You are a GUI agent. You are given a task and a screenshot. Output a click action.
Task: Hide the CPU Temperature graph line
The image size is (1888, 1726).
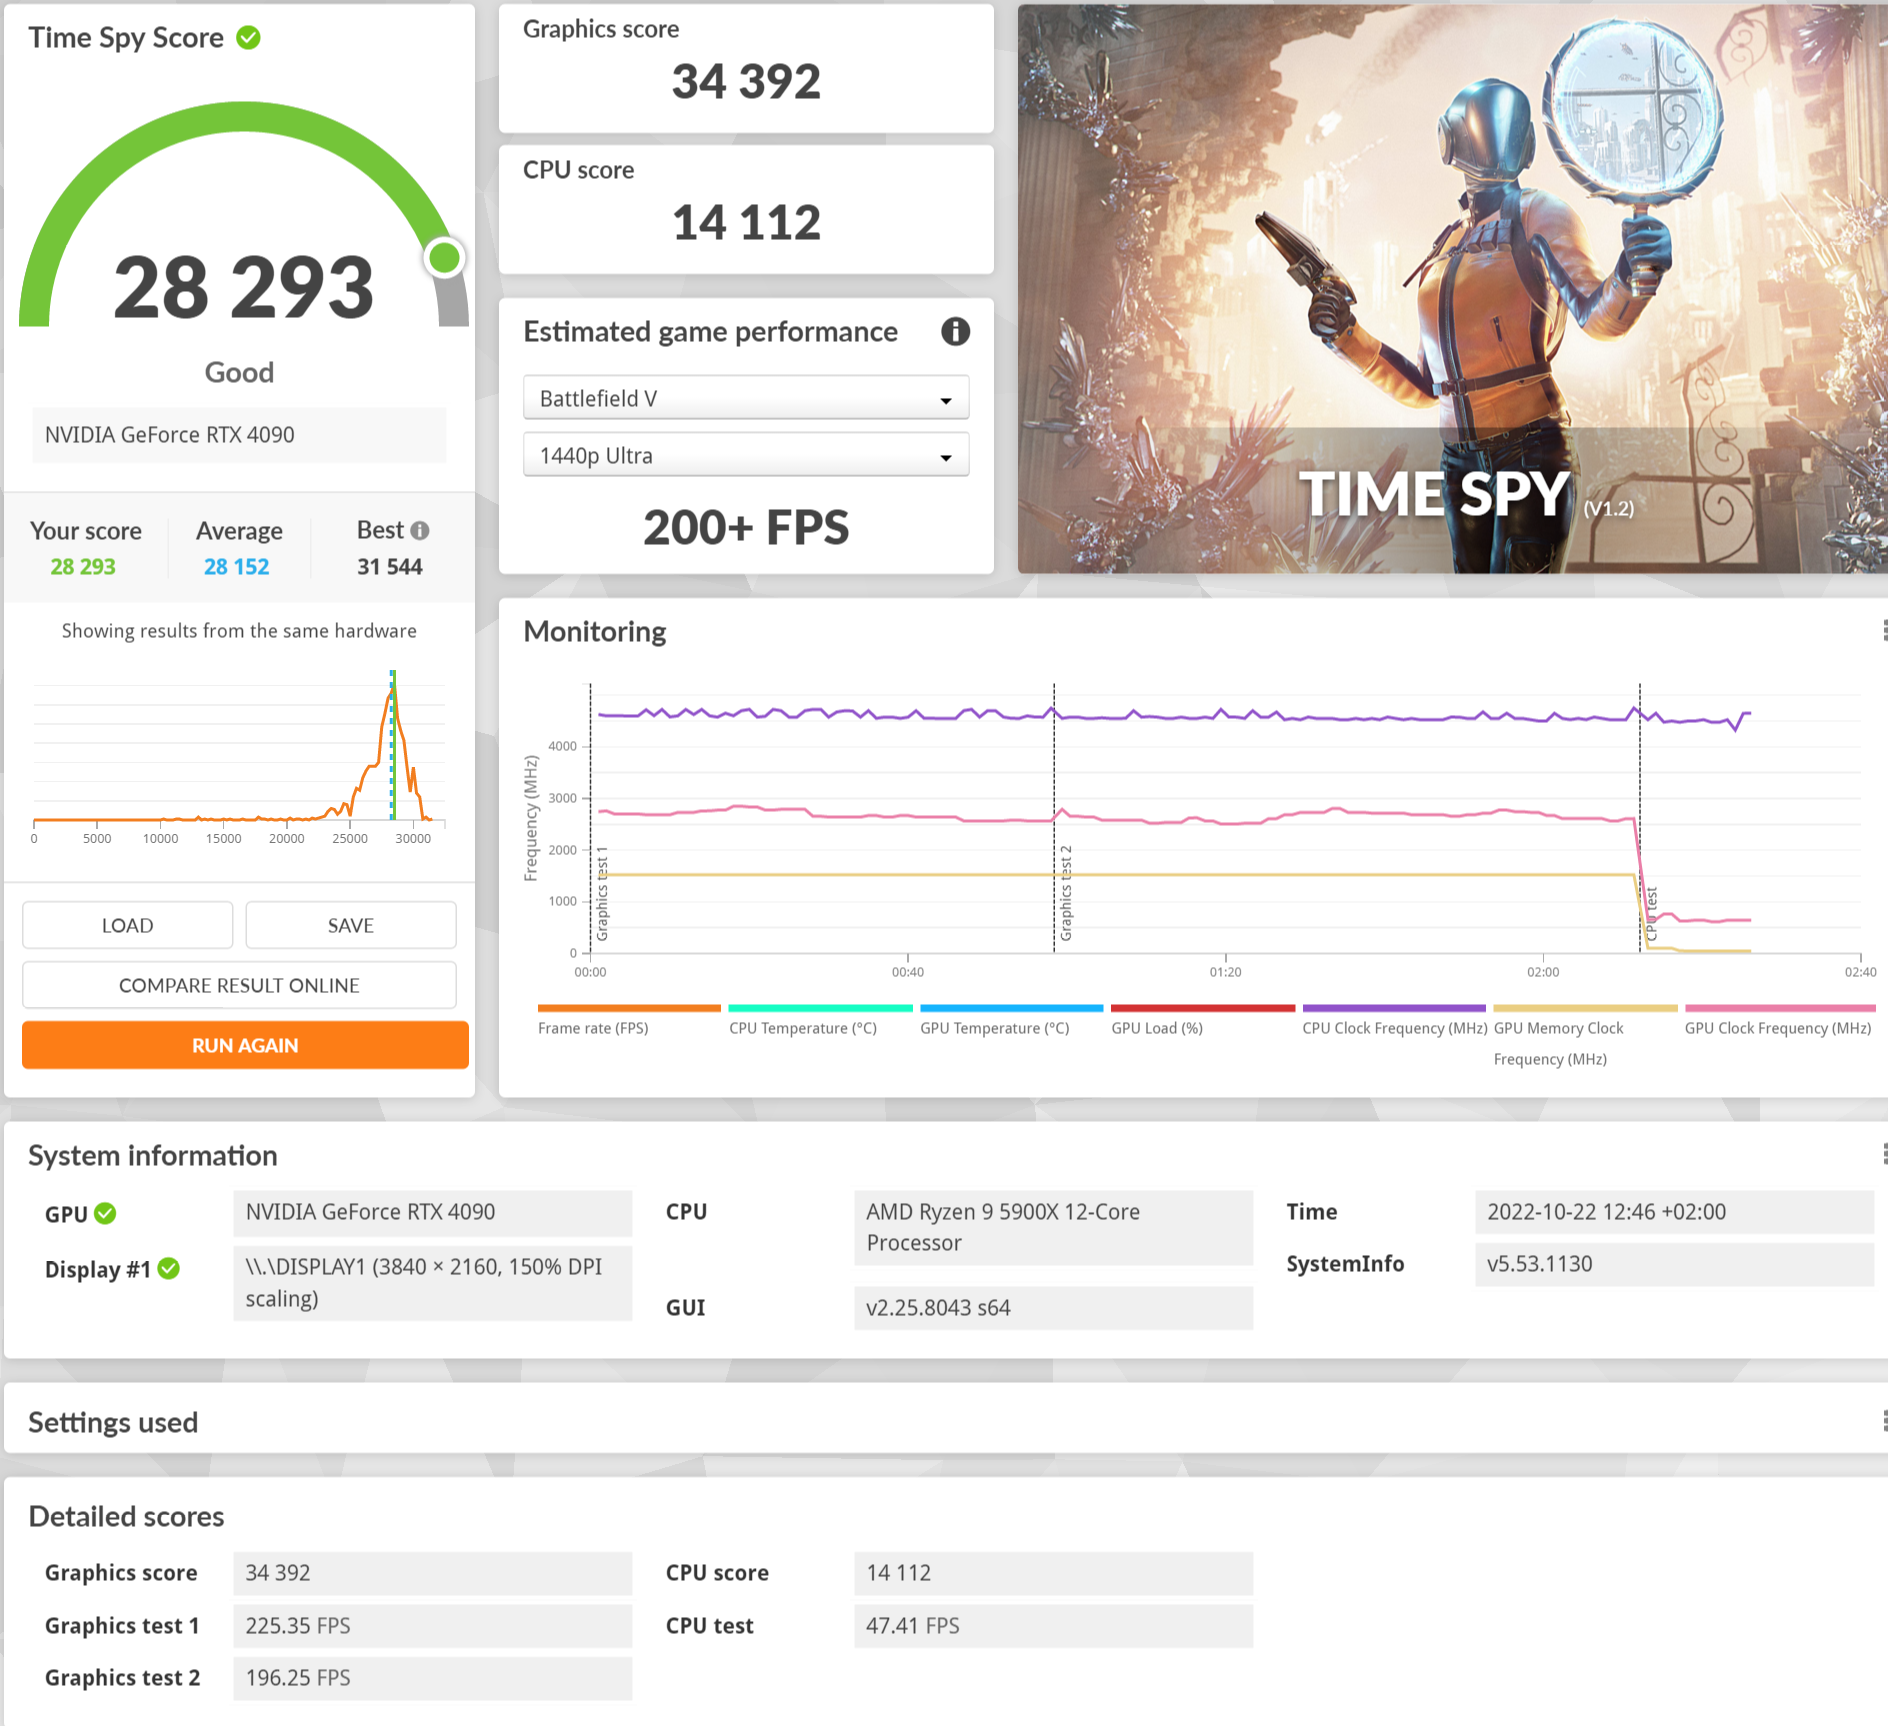pyautogui.click(x=820, y=1017)
